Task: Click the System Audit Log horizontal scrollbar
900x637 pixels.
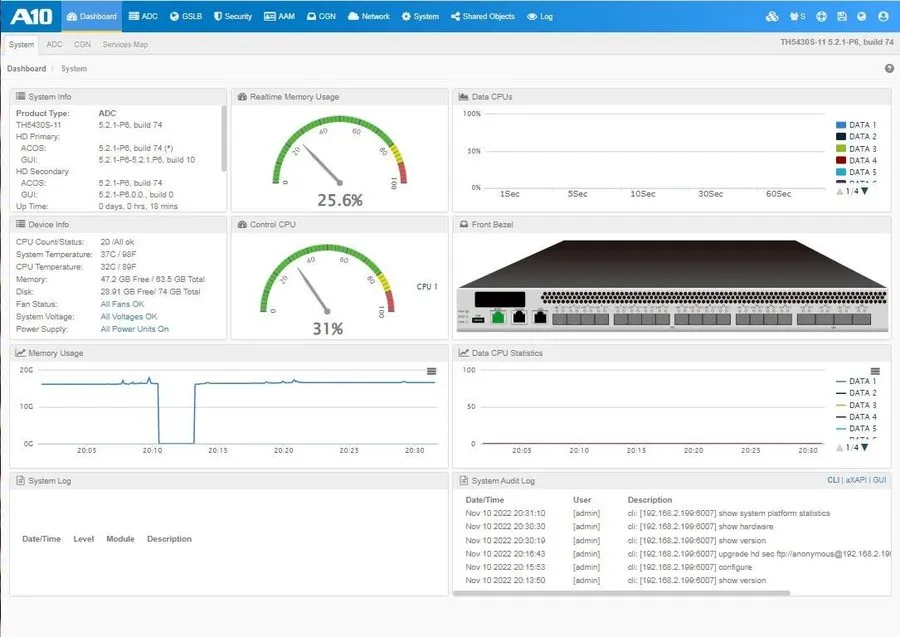Action: click(622, 593)
